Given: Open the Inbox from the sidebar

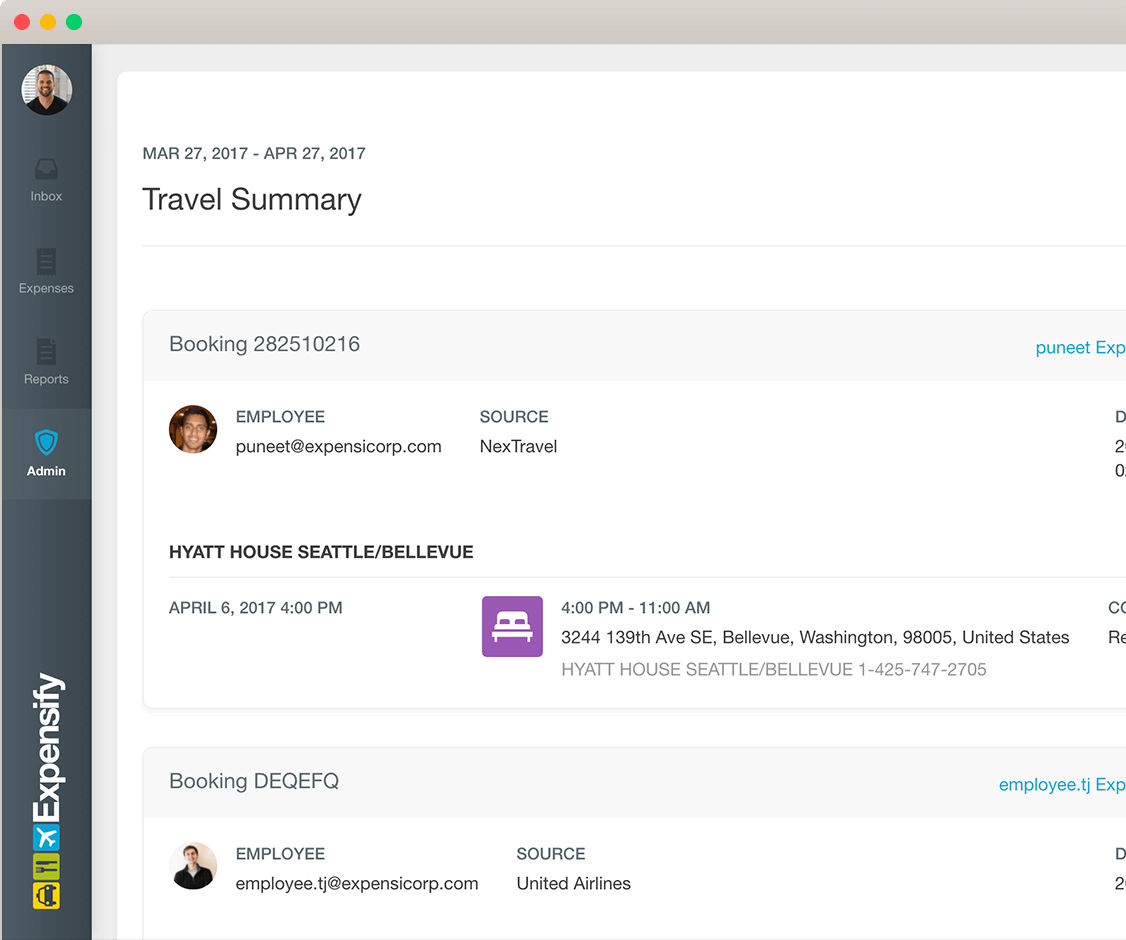Looking at the screenshot, I should click(46, 180).
